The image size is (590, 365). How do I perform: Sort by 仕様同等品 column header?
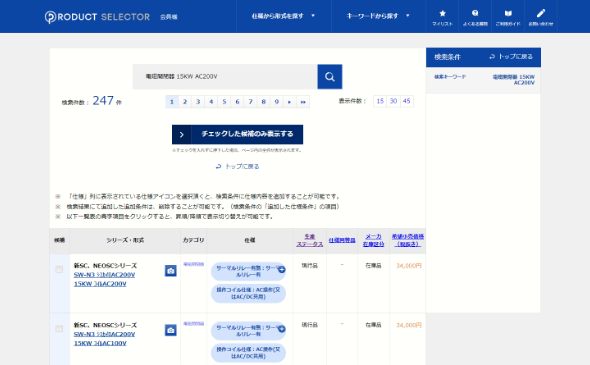click(x=342, y=240)
